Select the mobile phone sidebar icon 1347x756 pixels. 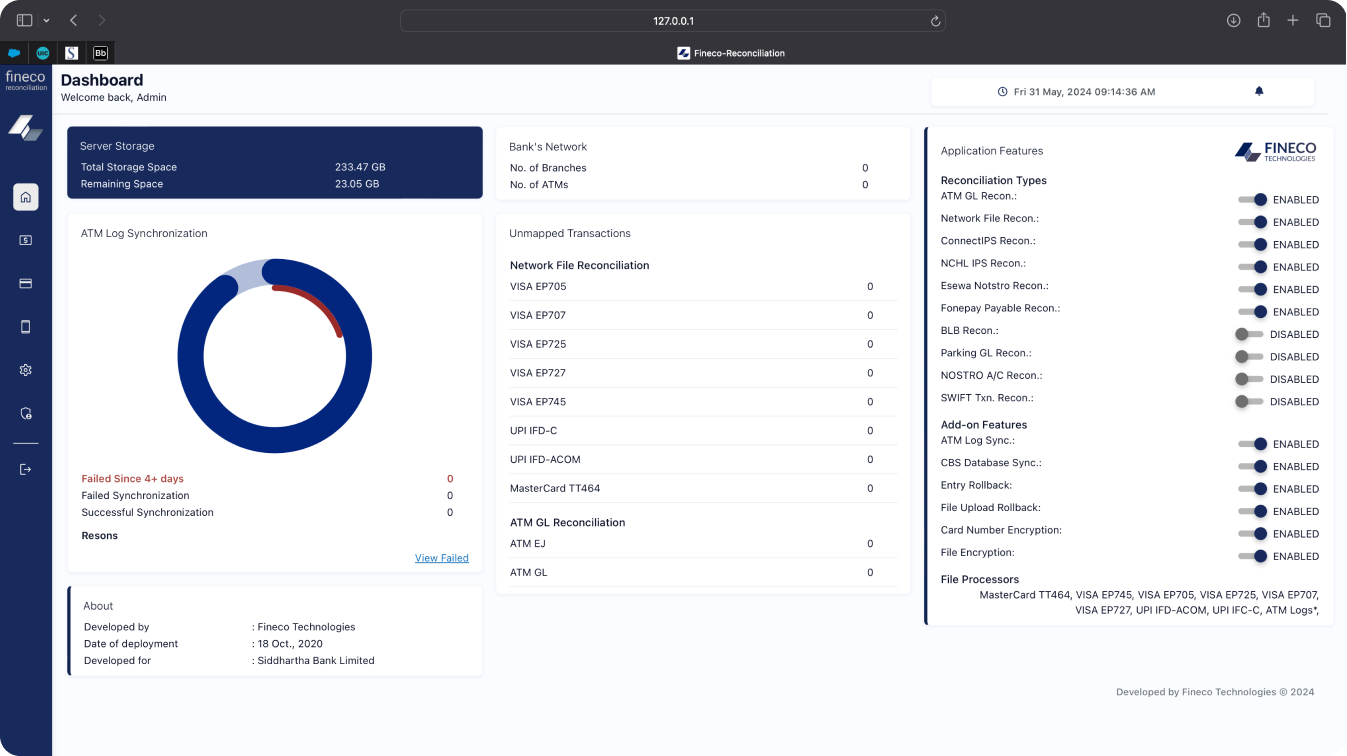click(x=26, y=327)
